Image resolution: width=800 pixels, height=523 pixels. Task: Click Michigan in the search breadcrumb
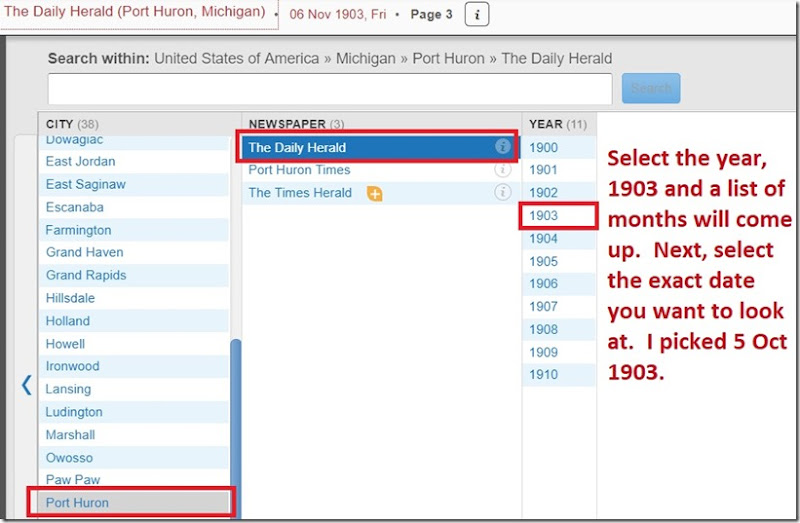pyautogui.click(x=365, y=59)
